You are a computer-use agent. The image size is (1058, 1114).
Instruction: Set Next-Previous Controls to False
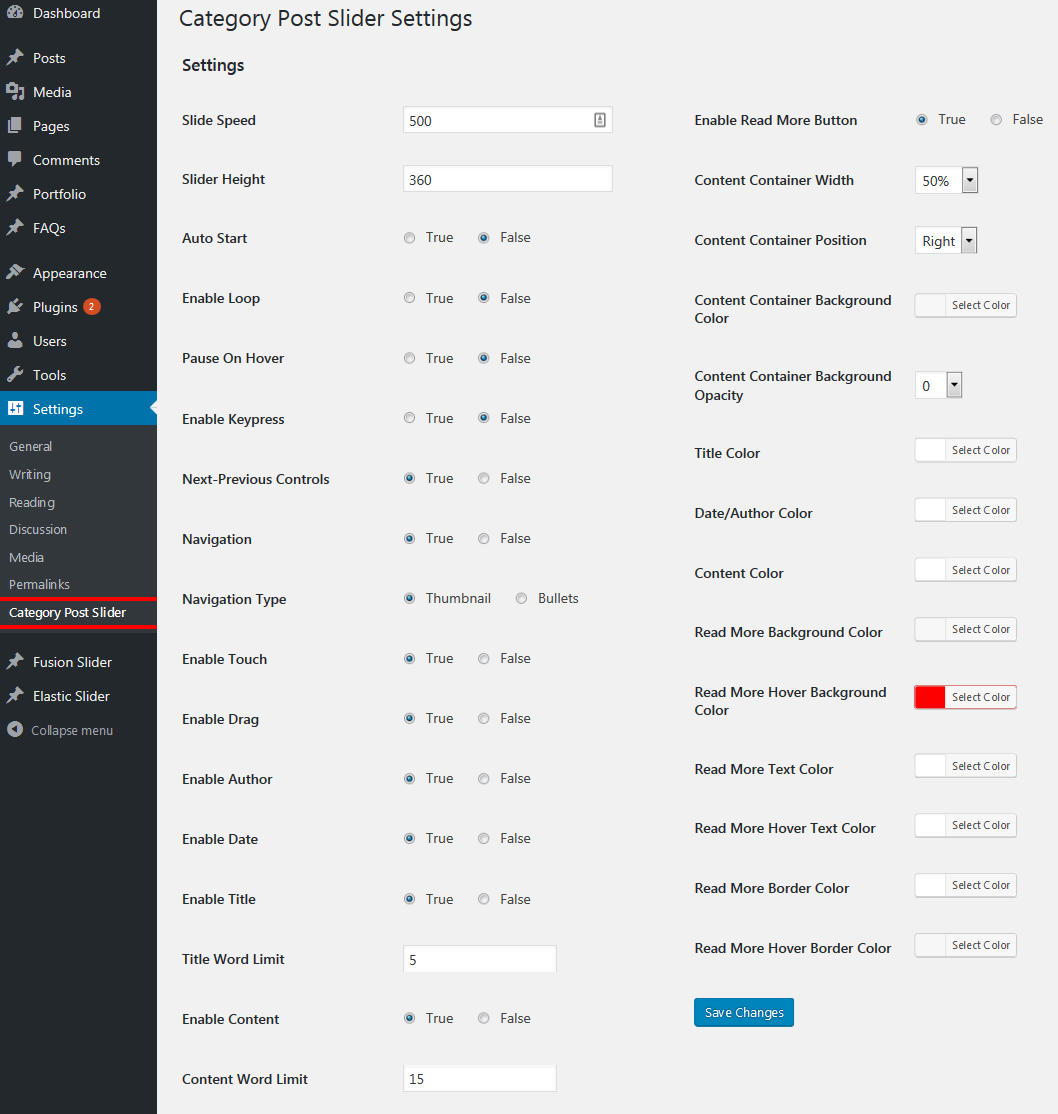point(483,478)
